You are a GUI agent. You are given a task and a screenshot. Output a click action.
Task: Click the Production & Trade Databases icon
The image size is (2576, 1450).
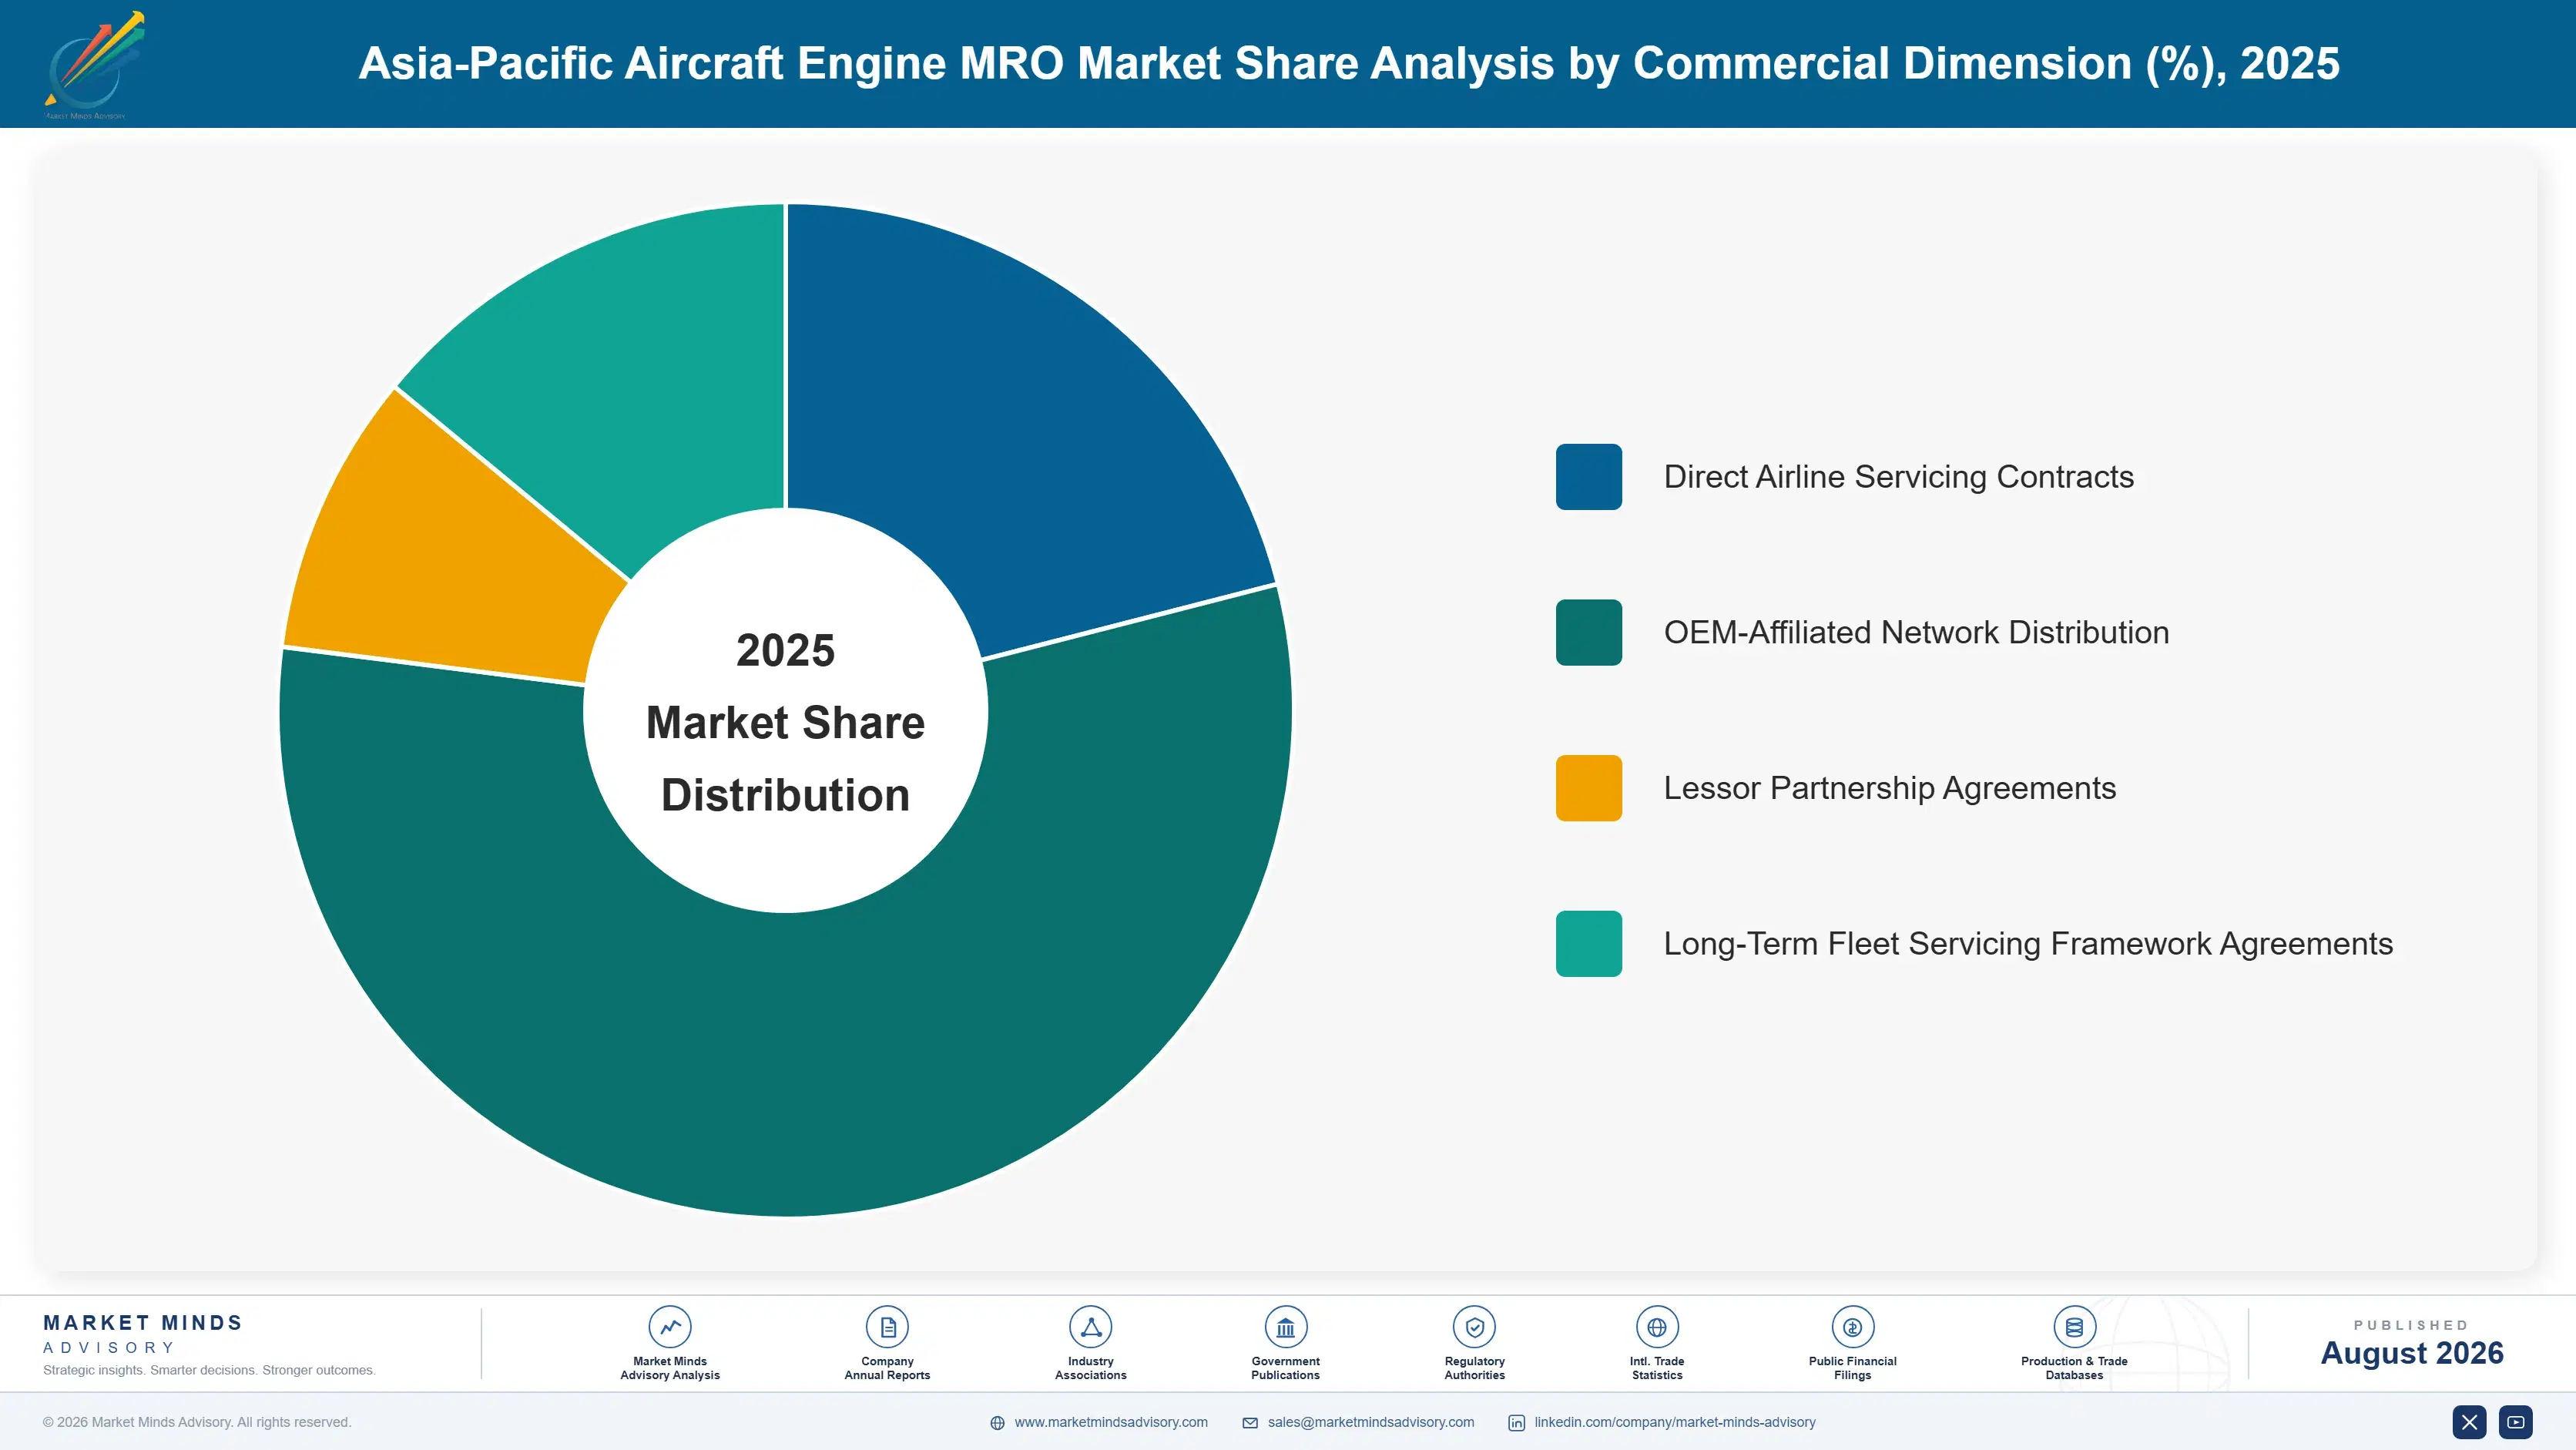pyautogui.click(x=2074, y=1327)
